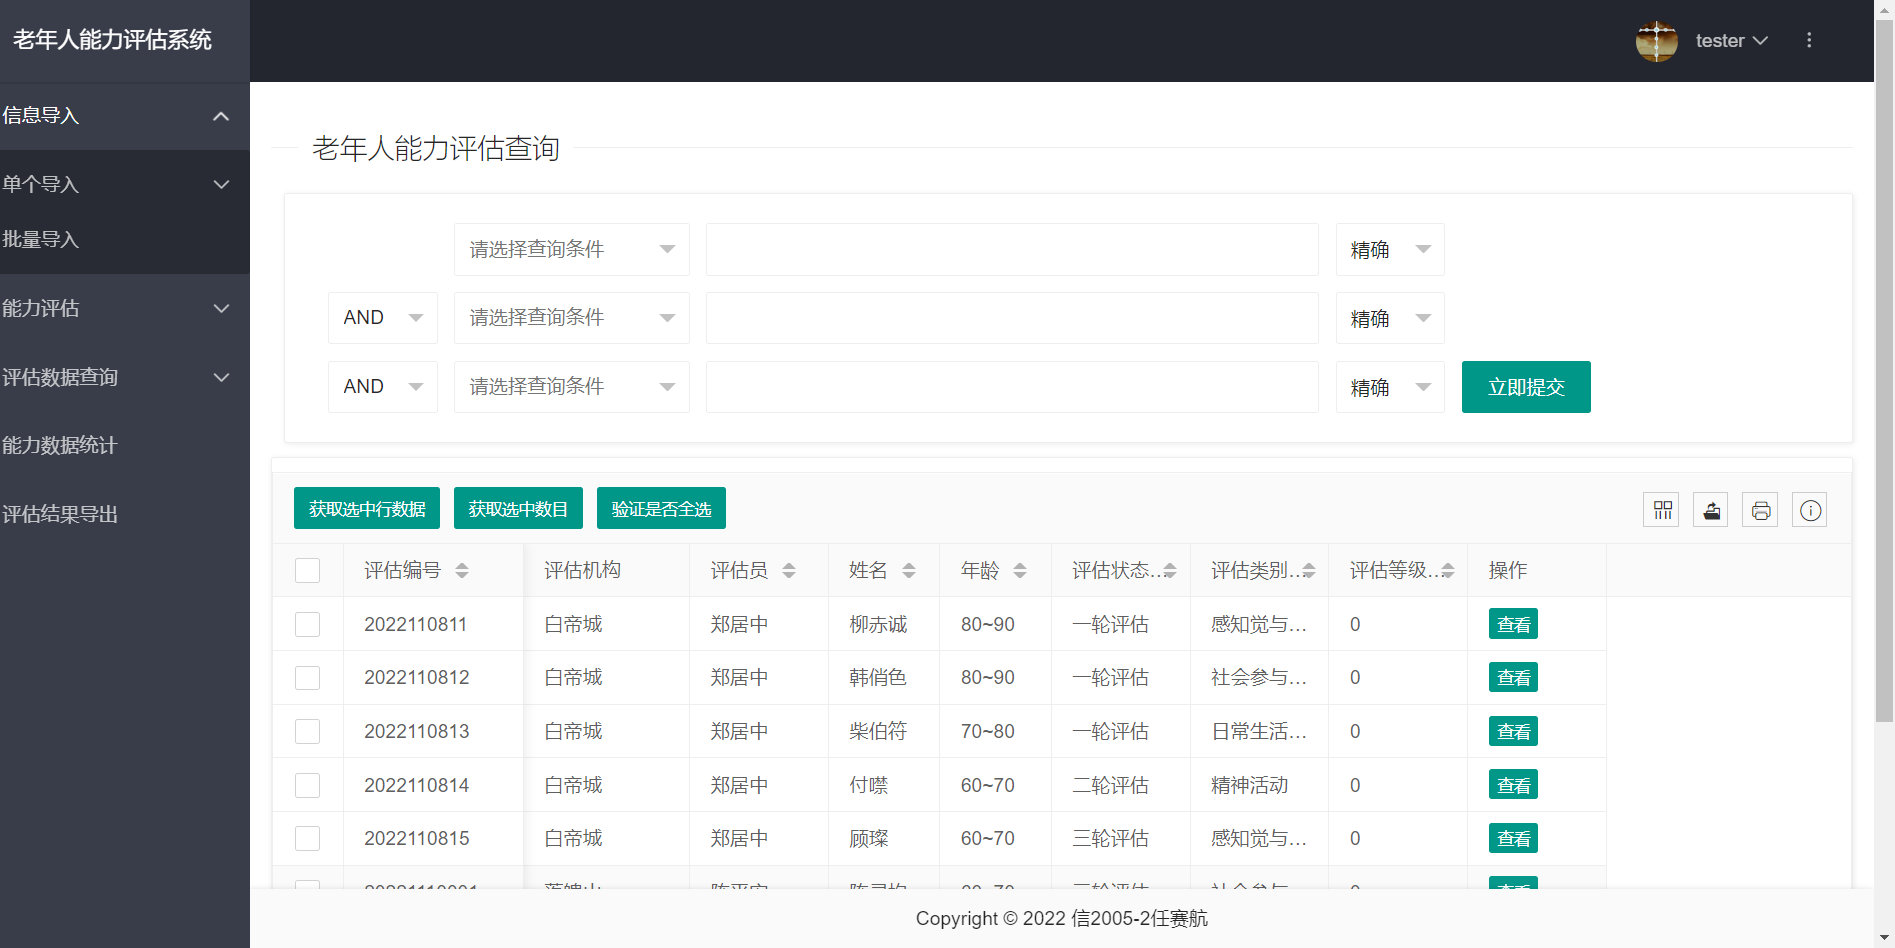Check the row 2022110813 checkbox
1895x948 pixels.
(x=308, y=731)
